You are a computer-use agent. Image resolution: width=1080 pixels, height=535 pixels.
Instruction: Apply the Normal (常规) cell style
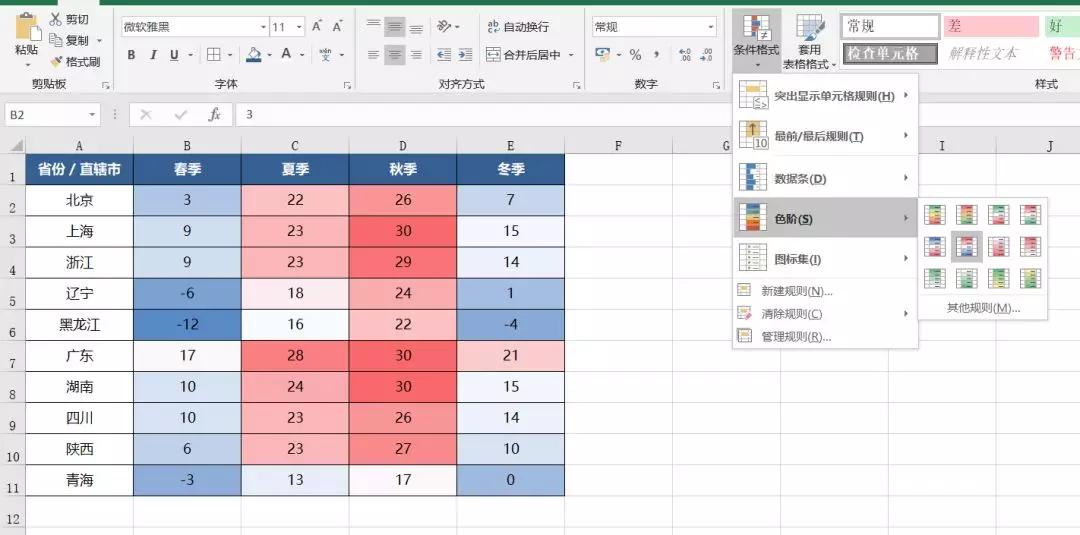(891, 27)
